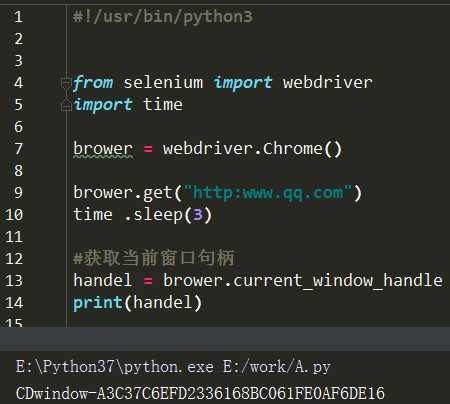Click 'current_window_handle' on line 13
Viewport: 450px width, 404px height.
pyautogui.click(x=338, y=281)
